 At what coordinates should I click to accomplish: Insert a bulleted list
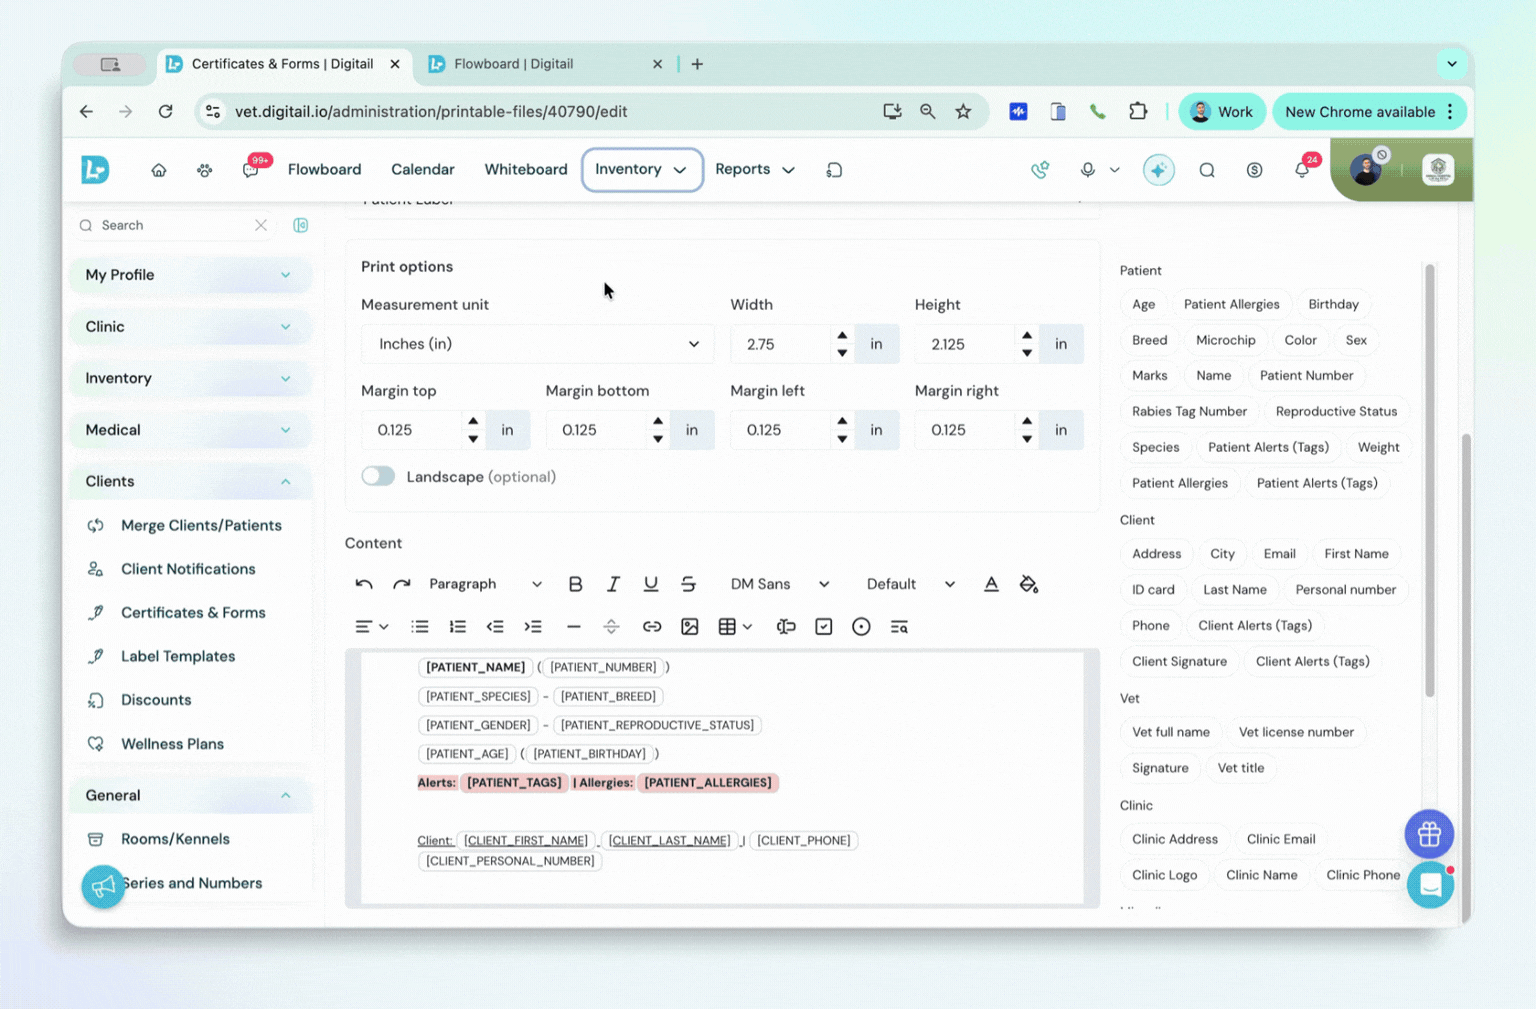pos(420,627)
